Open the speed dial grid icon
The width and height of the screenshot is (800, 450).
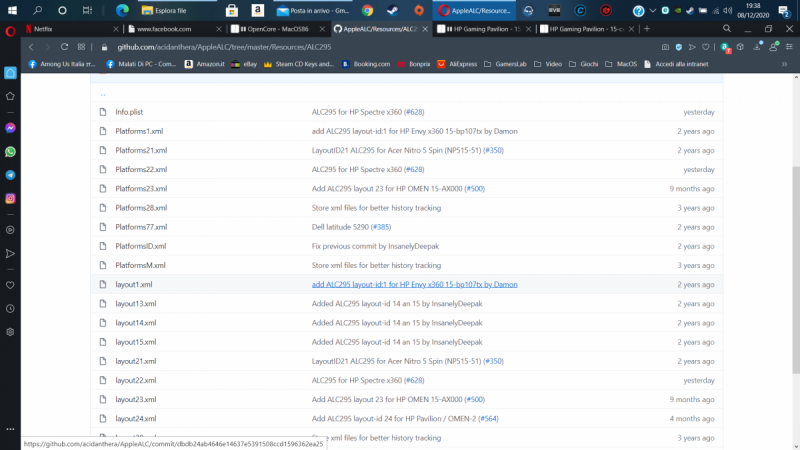pos(81,47)
